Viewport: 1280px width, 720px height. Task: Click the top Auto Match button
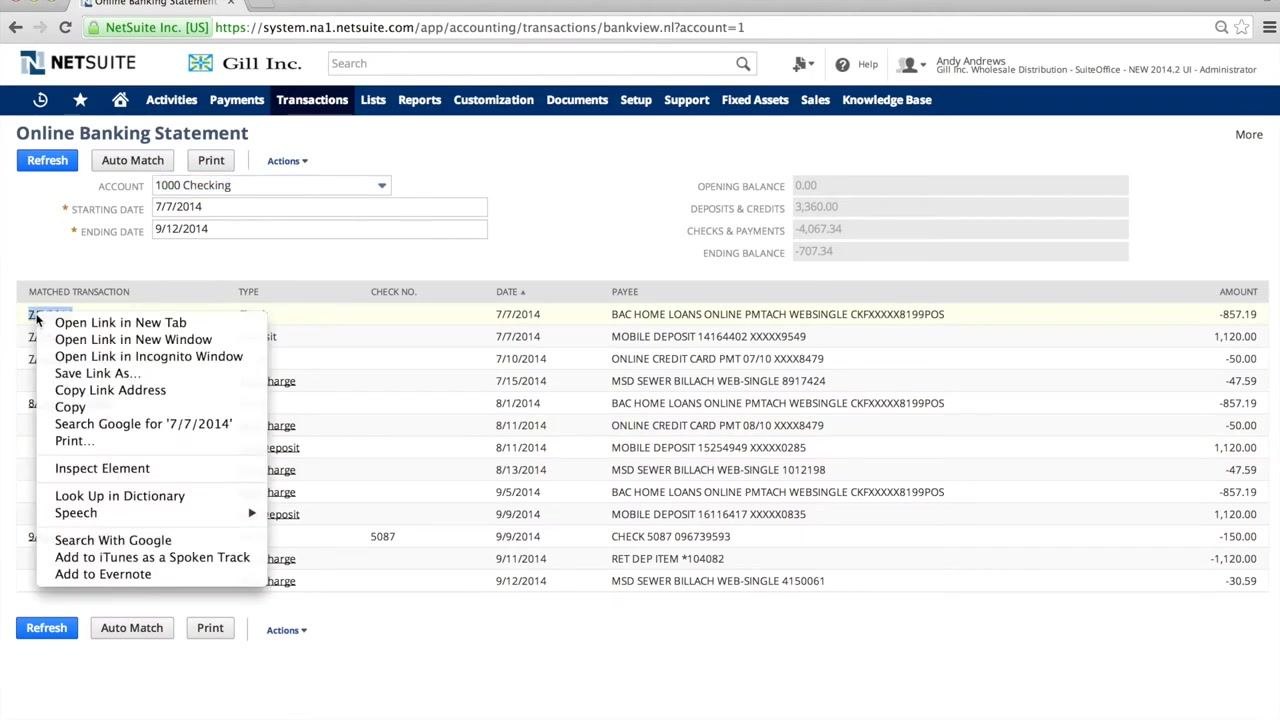[132, 160]
